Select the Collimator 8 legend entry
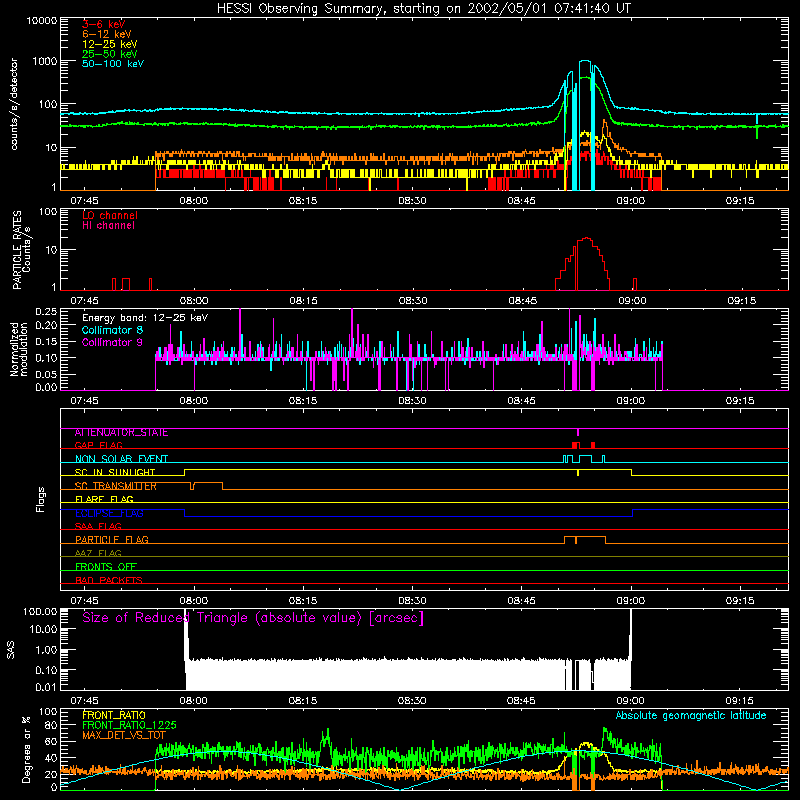 point(112,330)
